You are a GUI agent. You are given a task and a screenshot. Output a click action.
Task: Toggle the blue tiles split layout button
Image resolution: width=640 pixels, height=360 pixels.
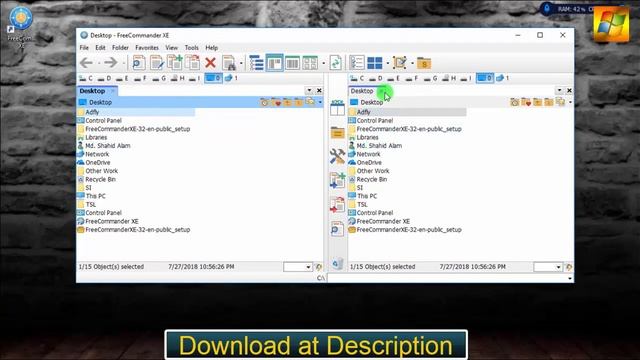pos(375,63)
